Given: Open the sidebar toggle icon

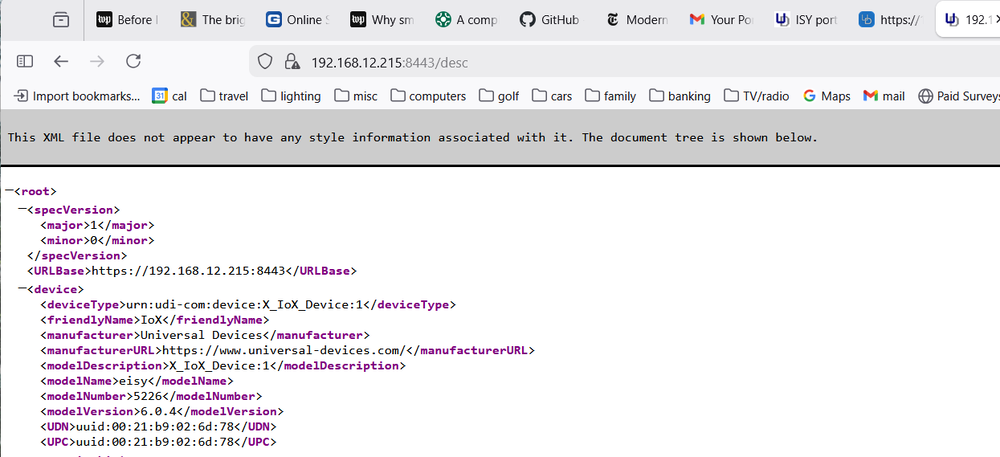Looking at the screenshot, I should 25,61.
